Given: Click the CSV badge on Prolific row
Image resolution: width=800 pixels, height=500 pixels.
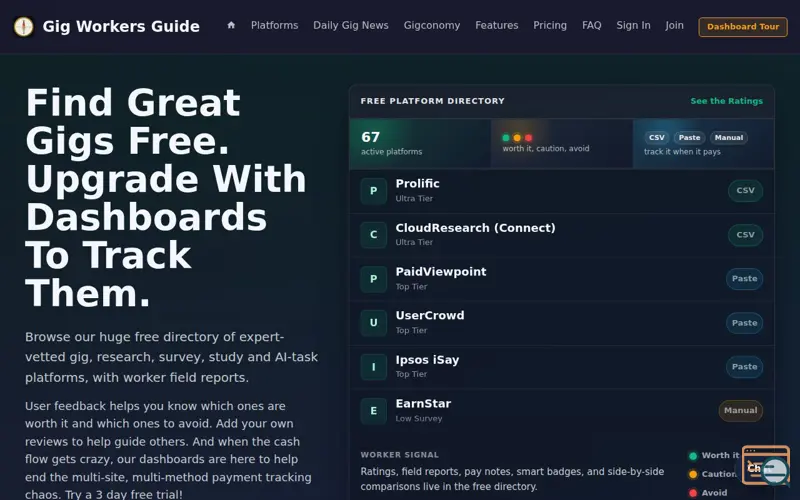Looking at the screenshot, I should [x=745, y=190].
